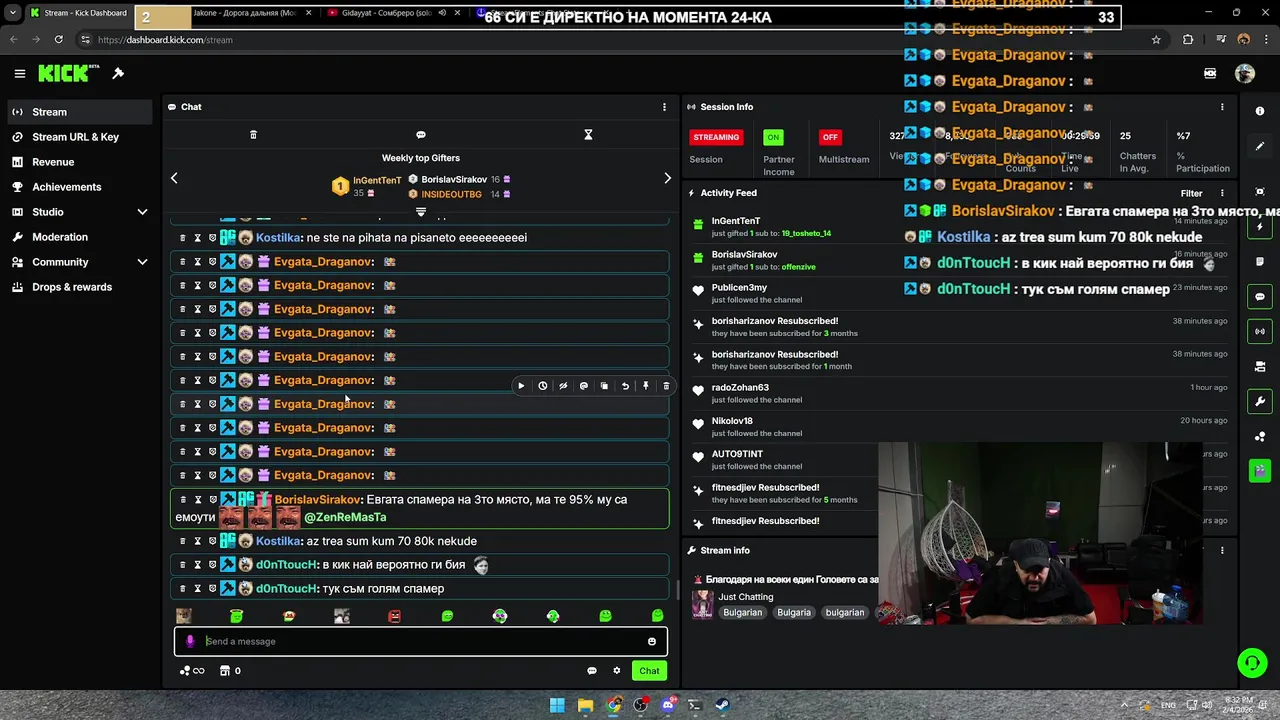
Task: Open emoji picker in message box
Action: click(x=652, y=642)
